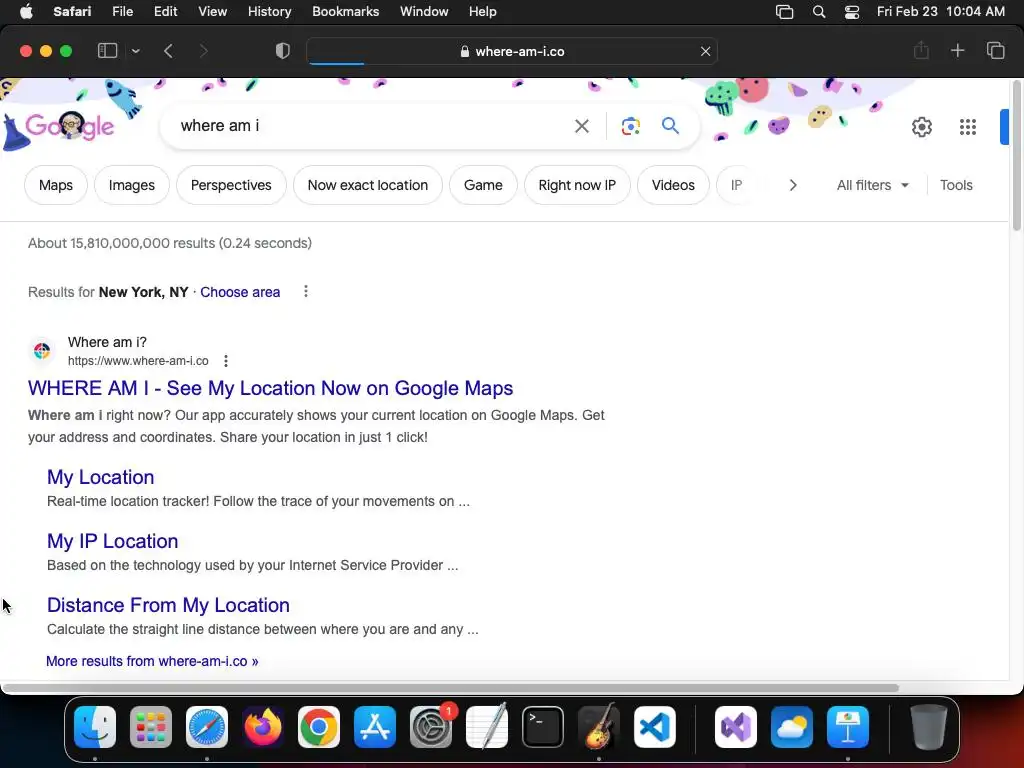Image resolution: width=1024 pixels, height=768 pixels.
Task: Clear the search box with the X
Action: (x=581, y=126)
